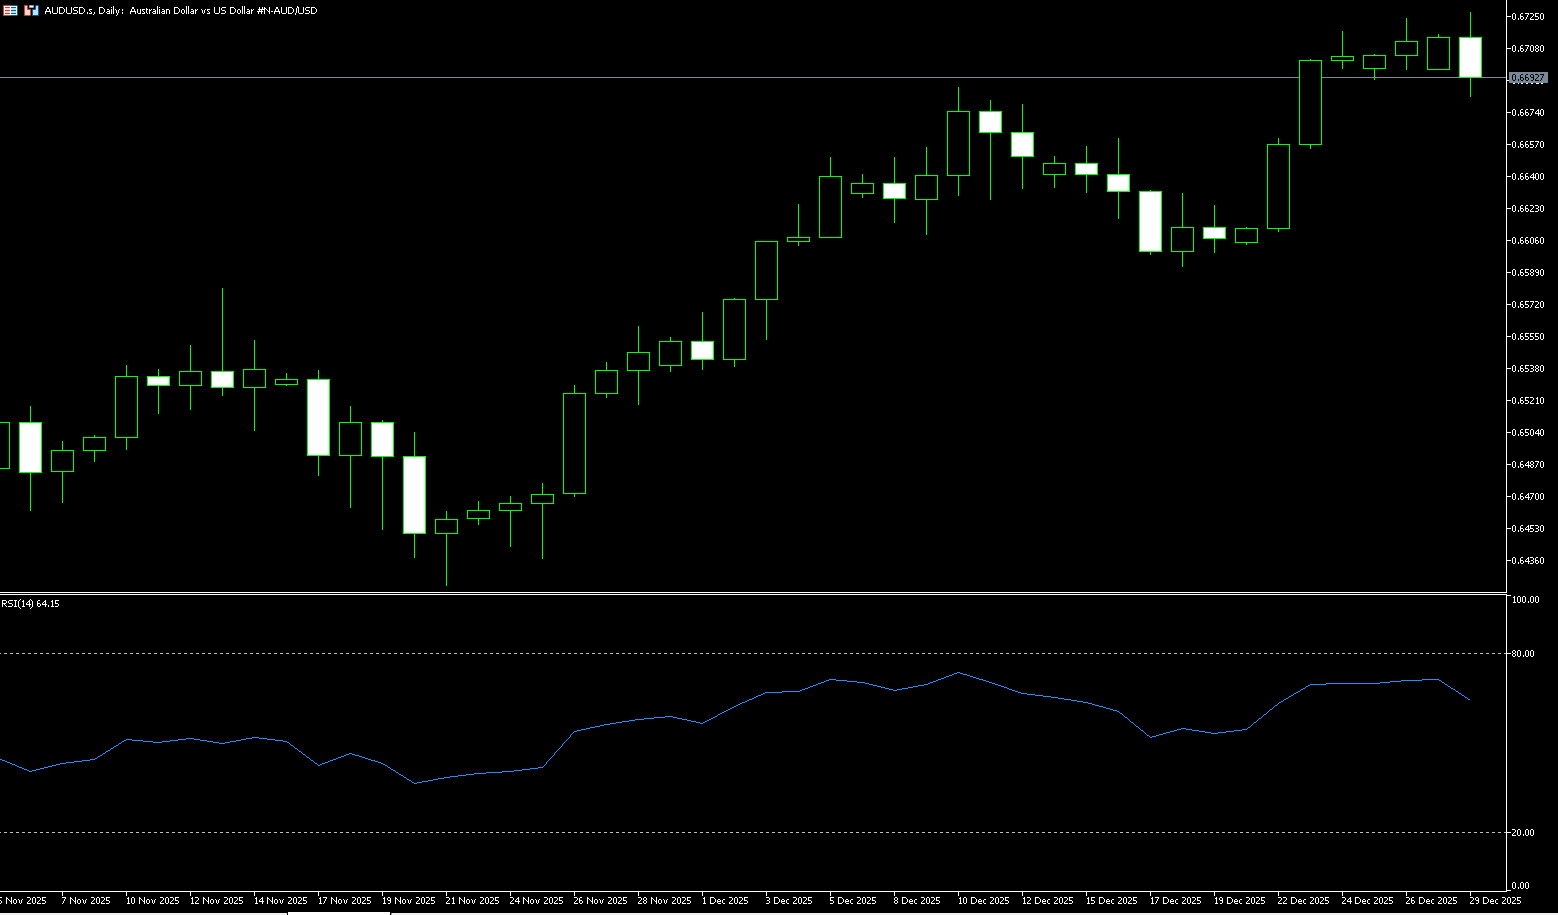Click the tall bullish candle on 26 Nov
The width and height of the screenshot is (1558, 915).
(x=574, y=443)
